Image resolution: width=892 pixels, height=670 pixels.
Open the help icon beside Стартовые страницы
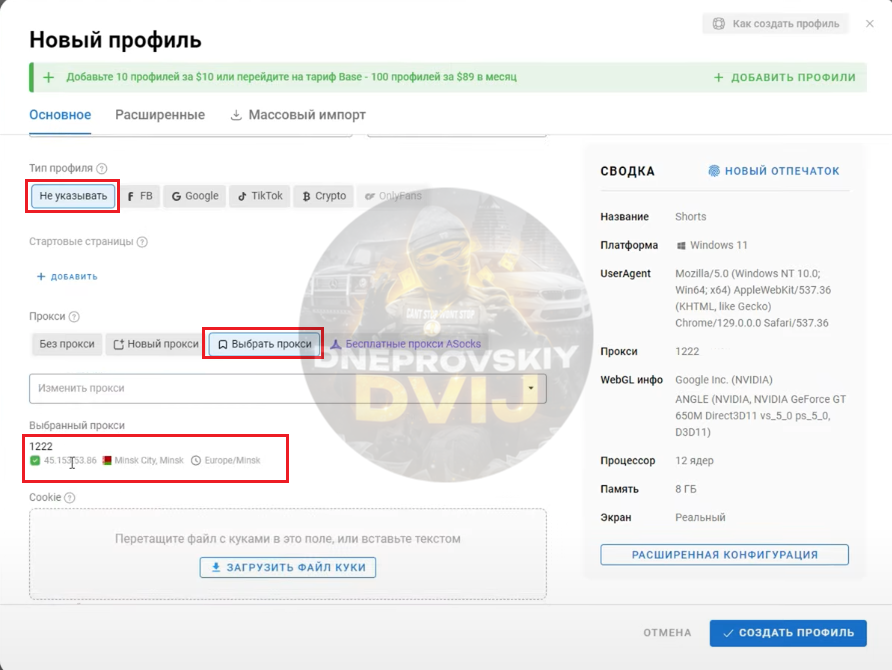[142, 242]
